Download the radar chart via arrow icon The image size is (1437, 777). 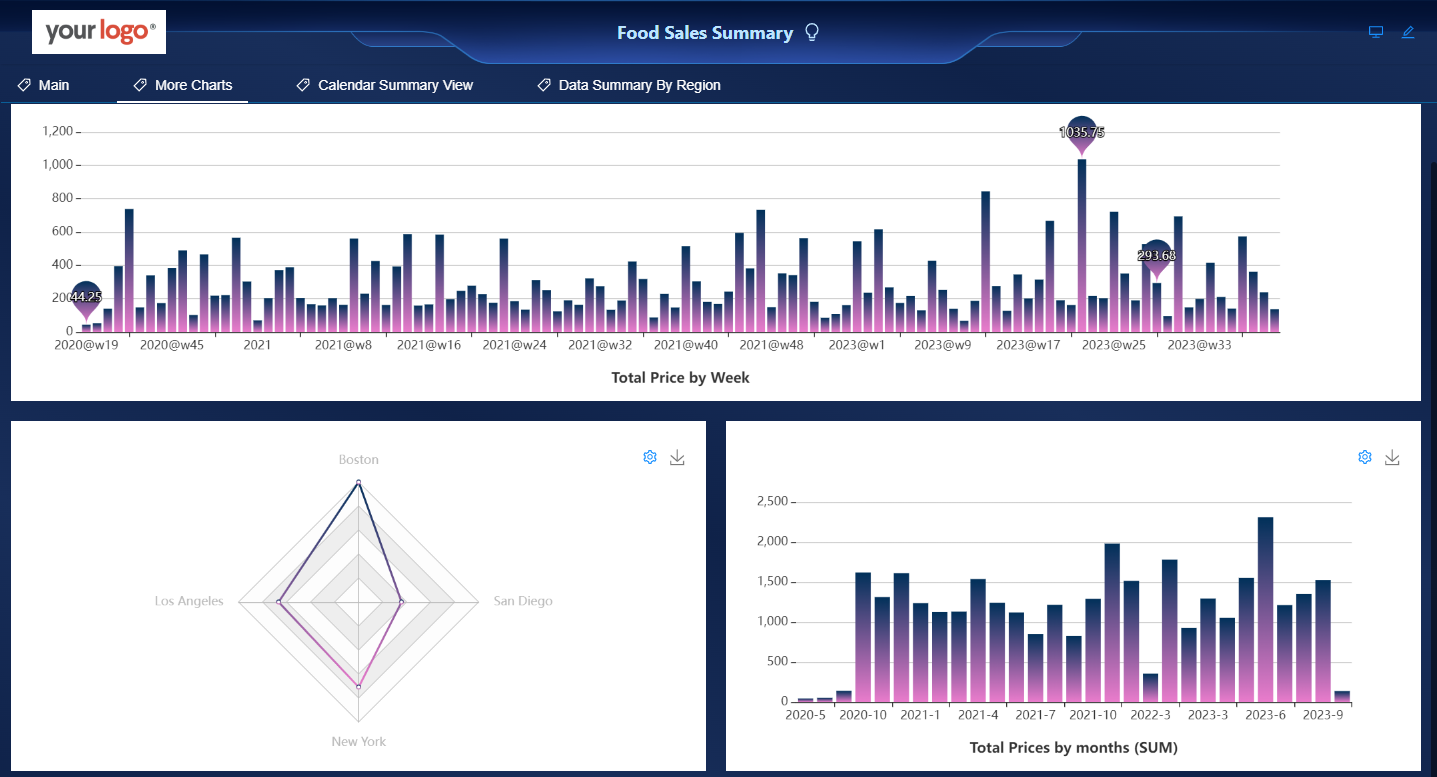(x=677, y=457)
